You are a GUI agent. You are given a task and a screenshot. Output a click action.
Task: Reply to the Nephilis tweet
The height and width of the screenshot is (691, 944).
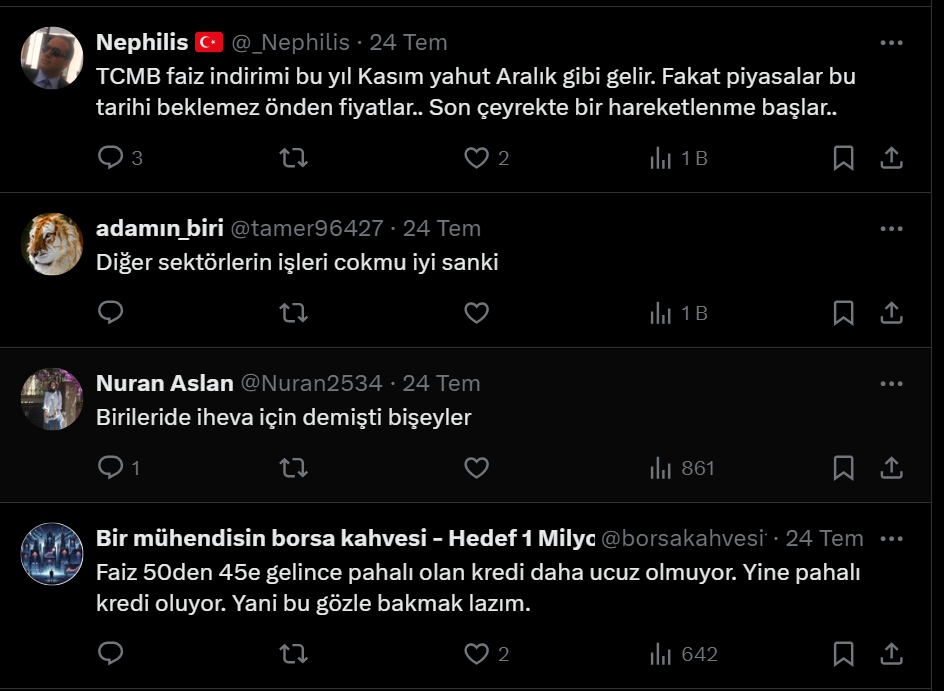[x=110, y=158]
